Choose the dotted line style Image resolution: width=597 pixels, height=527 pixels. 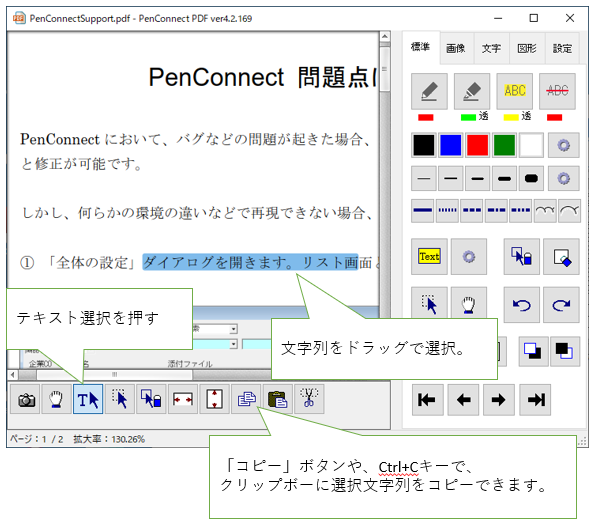tap(447, 211)
